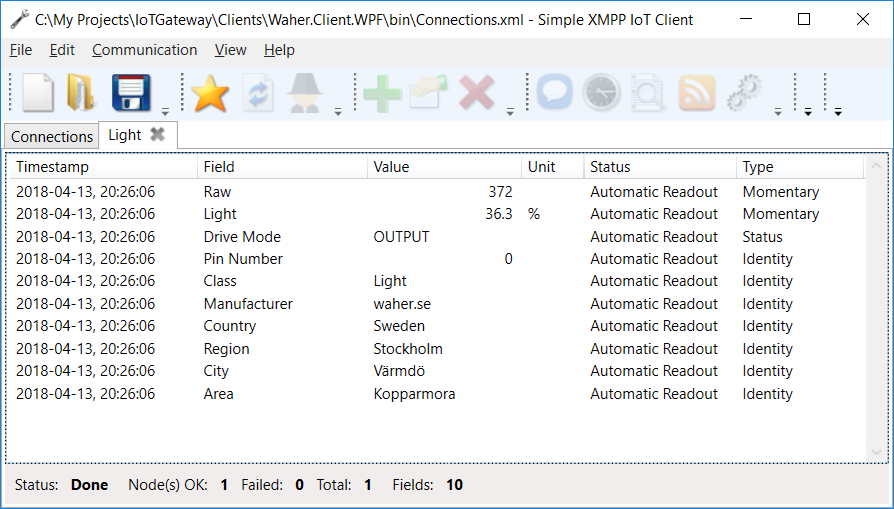Select the Manufacturer row in the list
This screenshot has height=509, width=894.
pos(248,304)
